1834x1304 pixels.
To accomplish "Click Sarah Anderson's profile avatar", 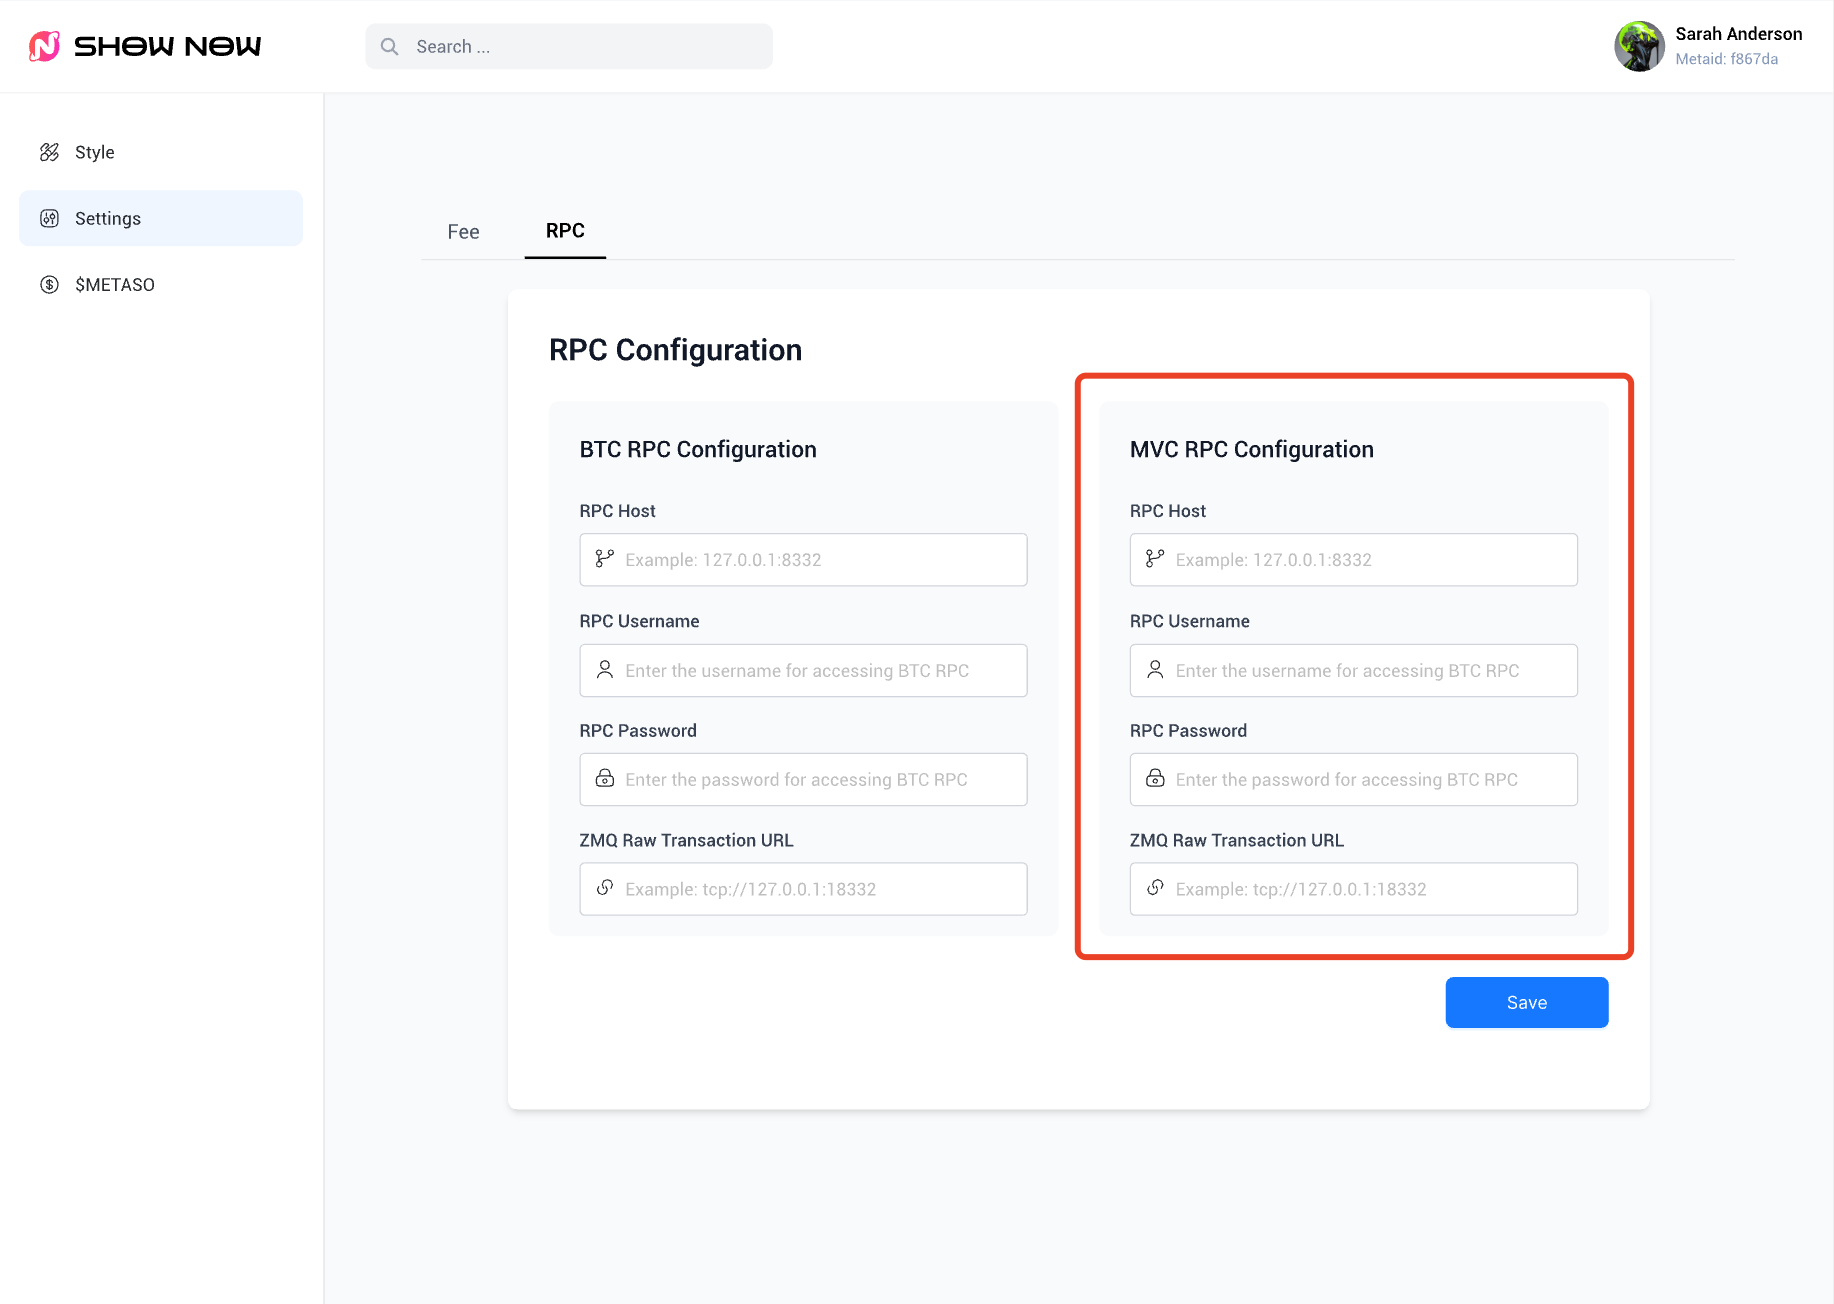I will pos(1639,46).
